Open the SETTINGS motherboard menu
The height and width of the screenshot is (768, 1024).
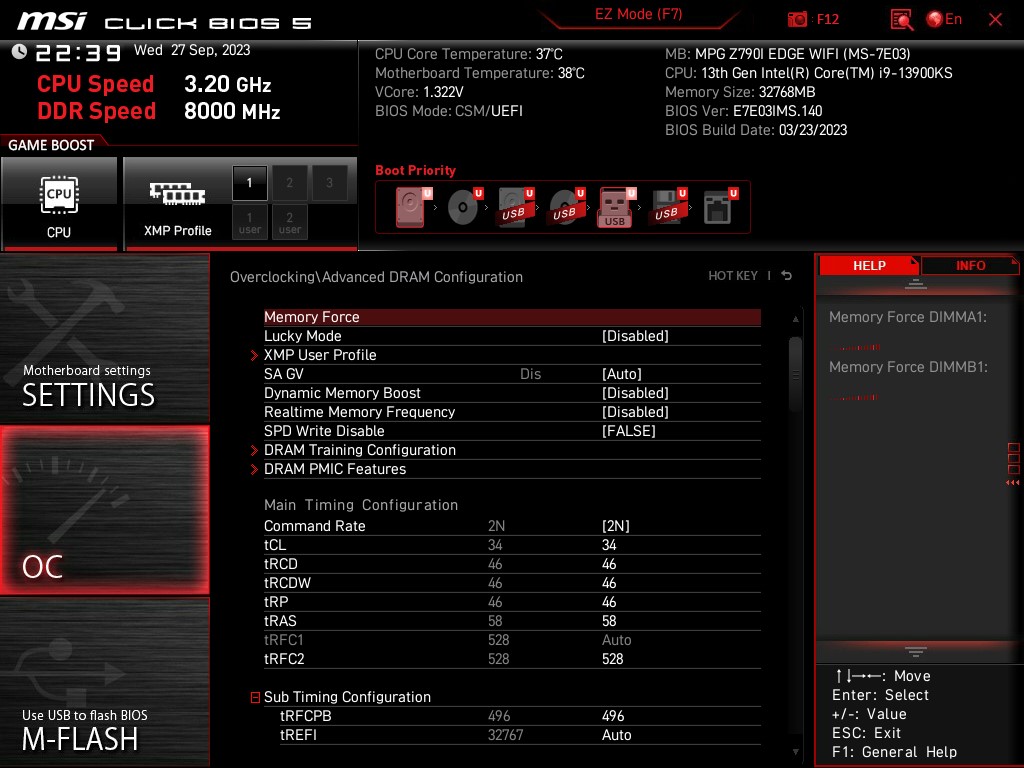(x=104, y=338)
